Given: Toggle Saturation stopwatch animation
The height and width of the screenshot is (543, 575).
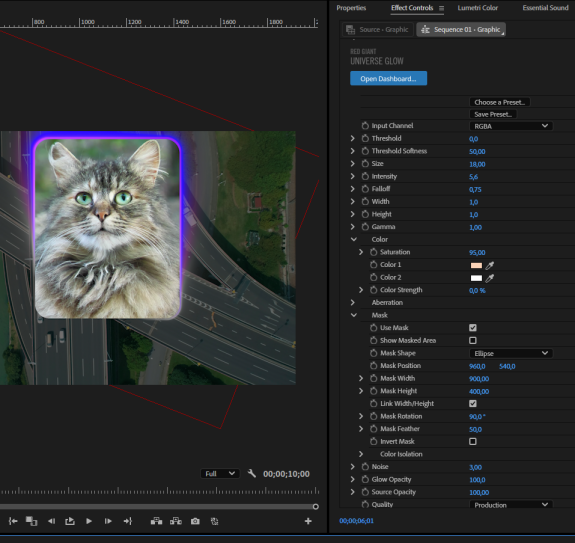Looking at the screenshot, I should [x=373, y=252].
